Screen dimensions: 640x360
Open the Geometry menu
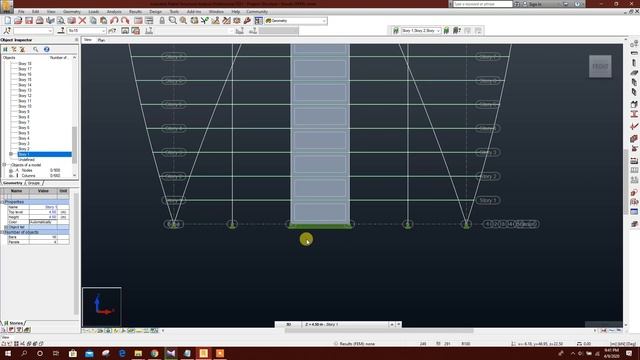pyautogui.click(x=72, y=12)
